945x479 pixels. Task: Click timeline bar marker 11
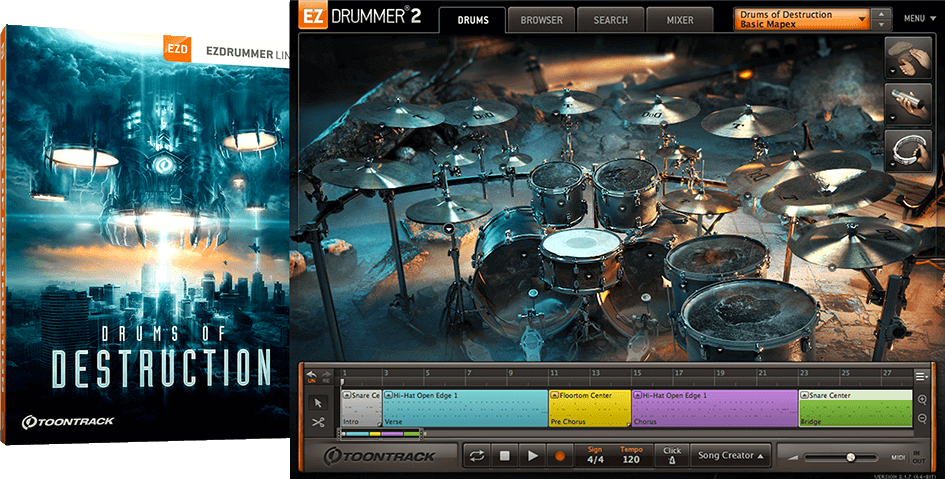coord(554,373)
